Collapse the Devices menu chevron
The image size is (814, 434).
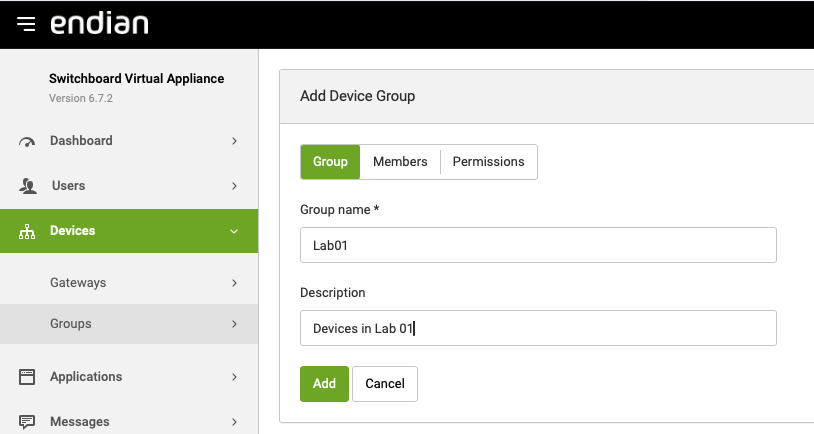point(234,231)
